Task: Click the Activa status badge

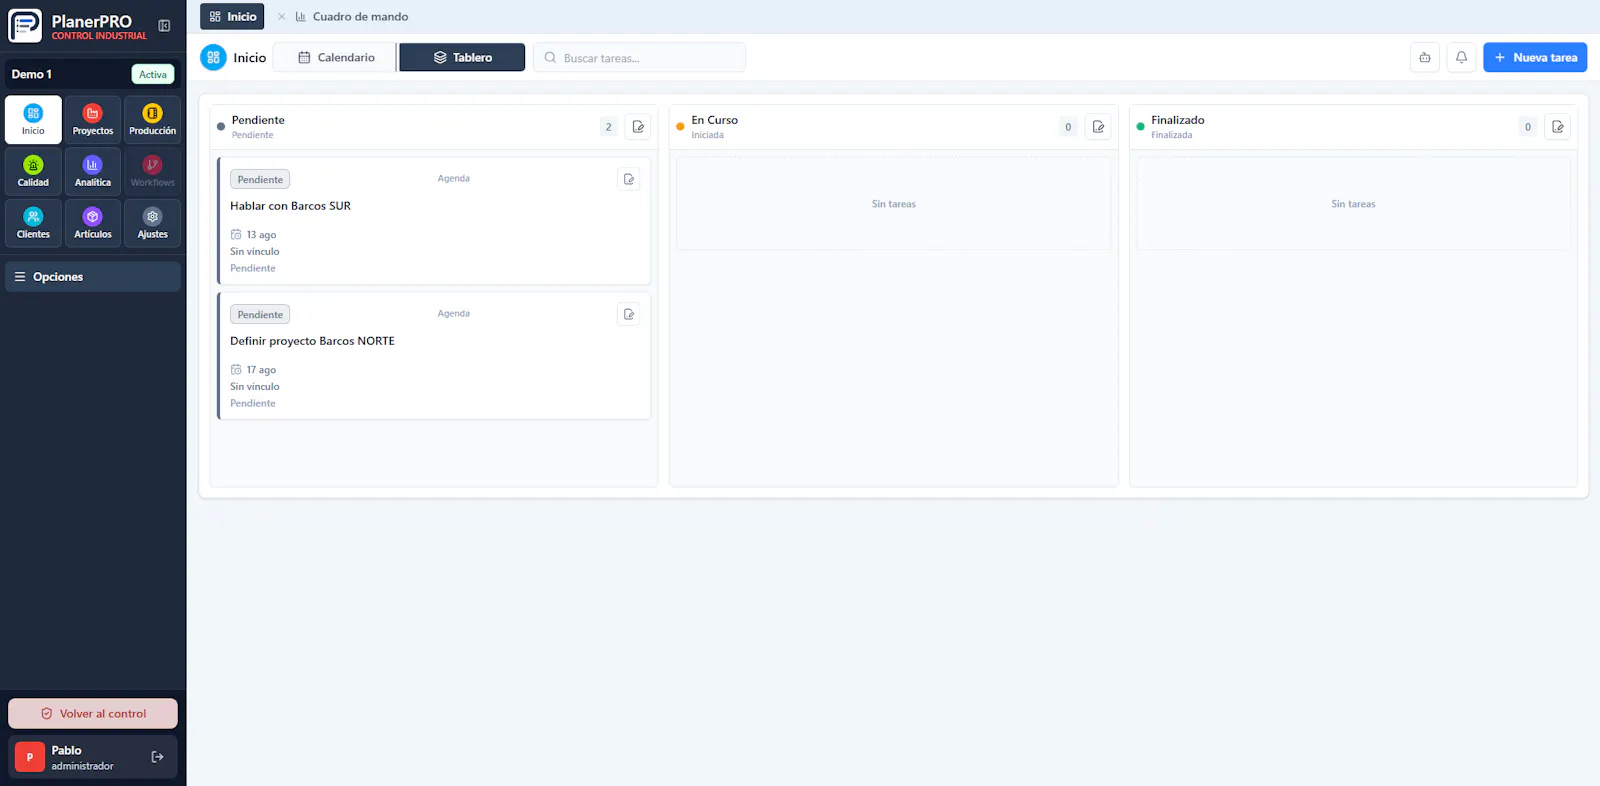Action: tap(153, 74)
